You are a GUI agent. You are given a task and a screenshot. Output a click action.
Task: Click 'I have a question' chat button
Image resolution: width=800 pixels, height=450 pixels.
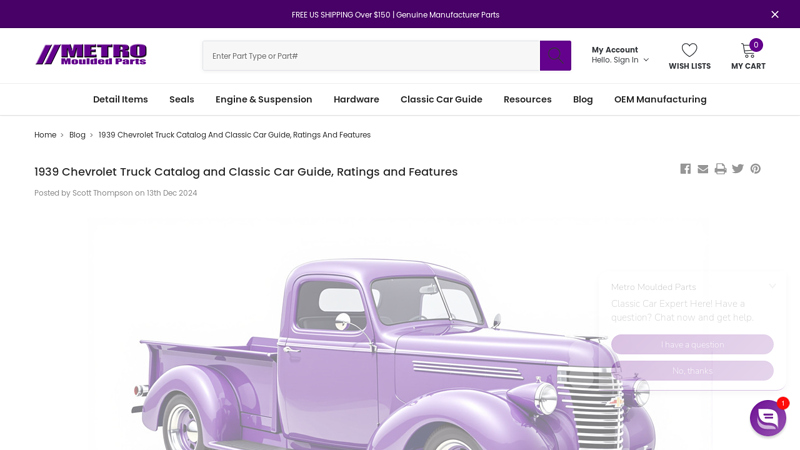pyautogui.click(x=692, y=344)
